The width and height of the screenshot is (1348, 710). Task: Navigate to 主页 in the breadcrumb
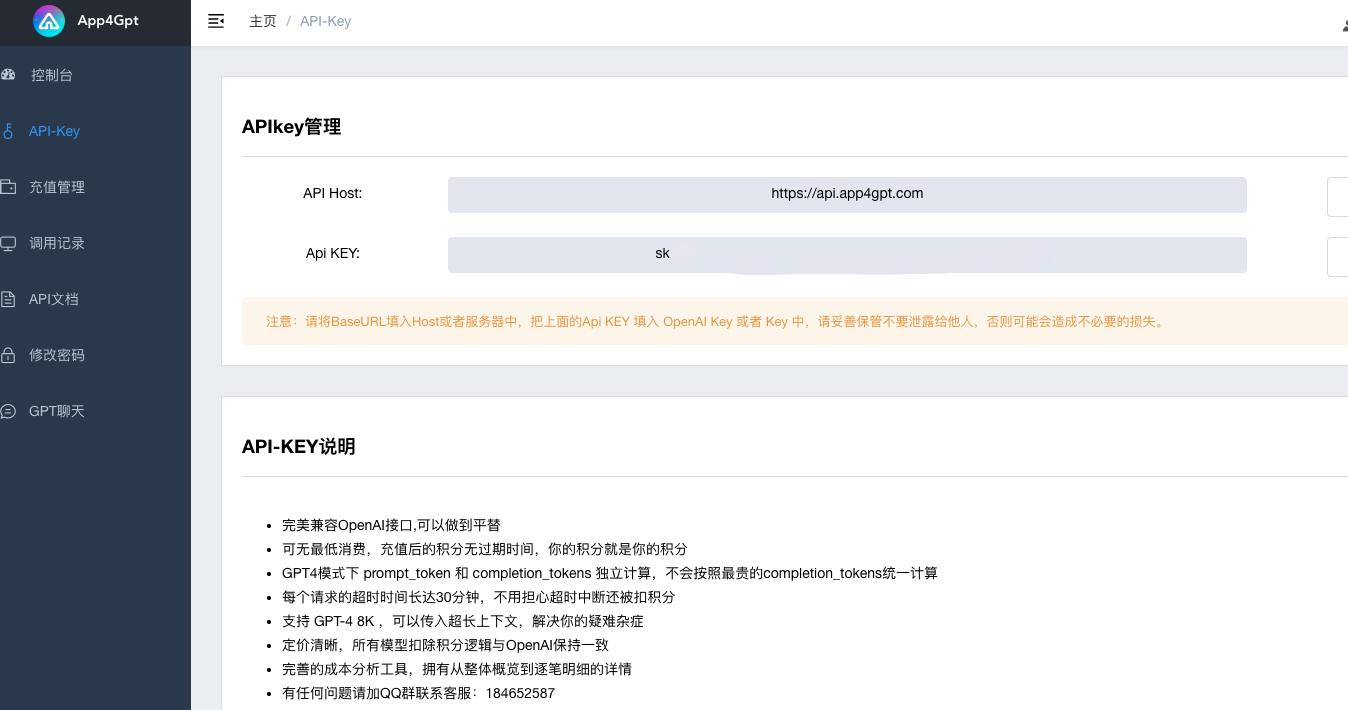pyautogui.click(x=262, y=21)
